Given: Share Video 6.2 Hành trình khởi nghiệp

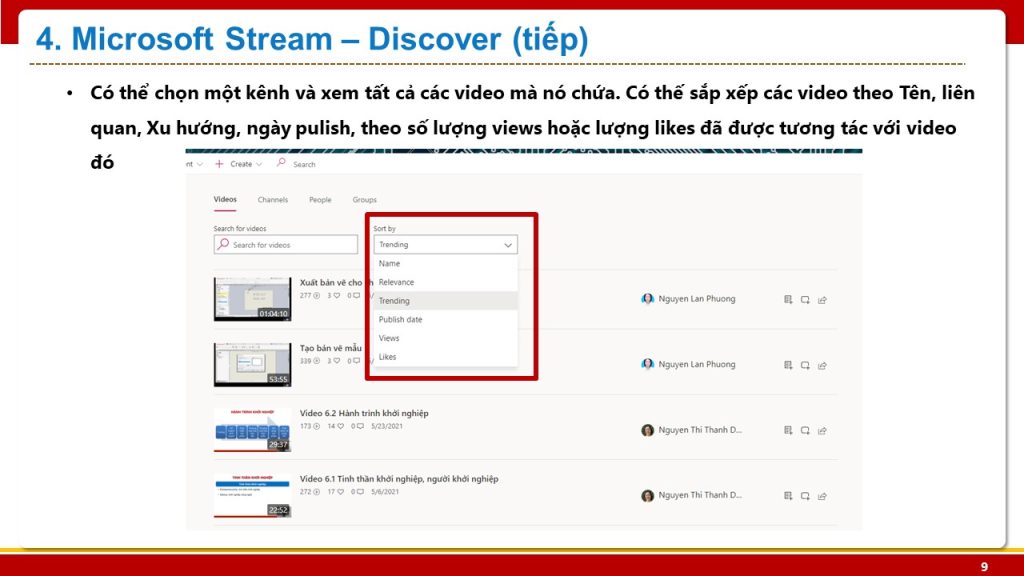Looking at the screenshot, I should click(822, 430).
